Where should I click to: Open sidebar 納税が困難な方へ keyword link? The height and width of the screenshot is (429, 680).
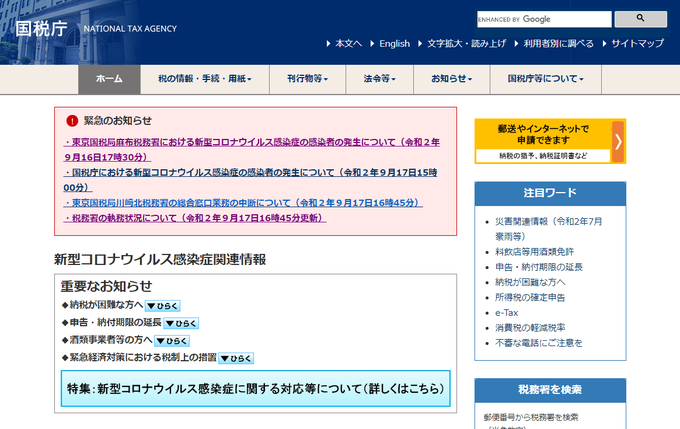(530, 282)
